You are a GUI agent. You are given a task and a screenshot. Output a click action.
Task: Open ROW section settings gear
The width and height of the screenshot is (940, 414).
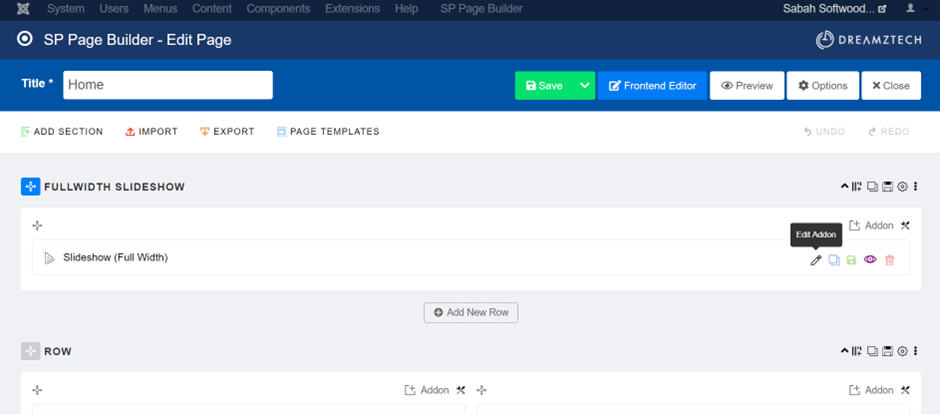pyautogui.click(x=902, y=351)
